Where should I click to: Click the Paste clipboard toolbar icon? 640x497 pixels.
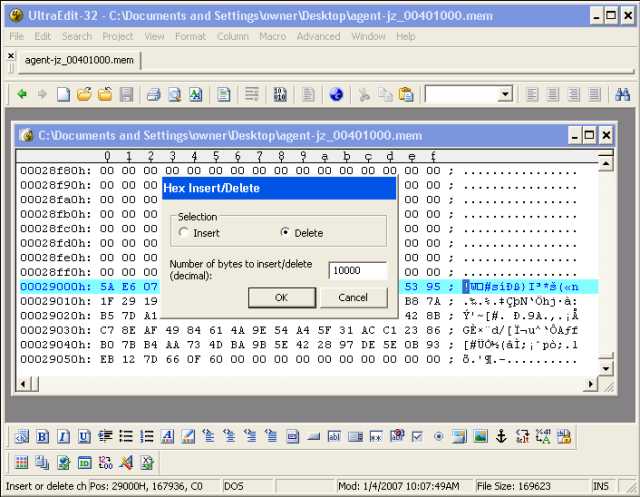[406, 95]
